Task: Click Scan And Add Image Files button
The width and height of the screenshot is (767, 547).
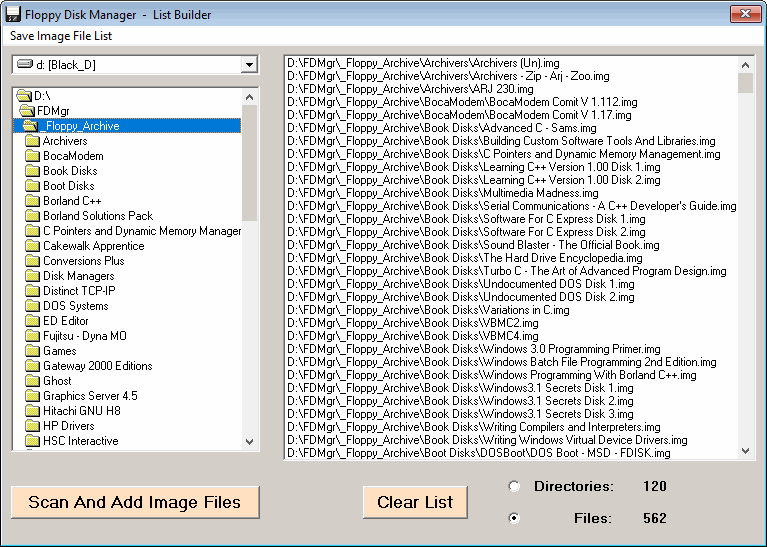Action: click(x=135, y=502)
